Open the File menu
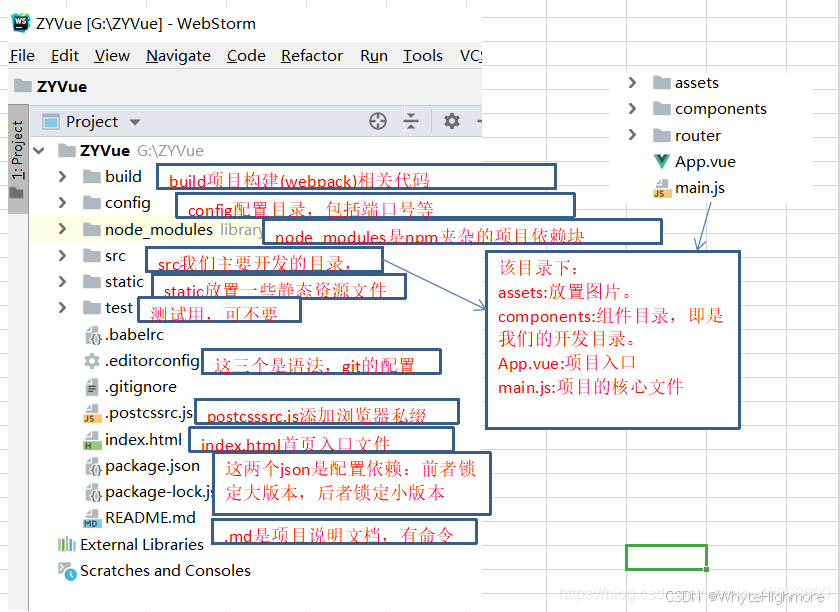The height and width of the screenshot is (612, 840). tap(22, 56)
